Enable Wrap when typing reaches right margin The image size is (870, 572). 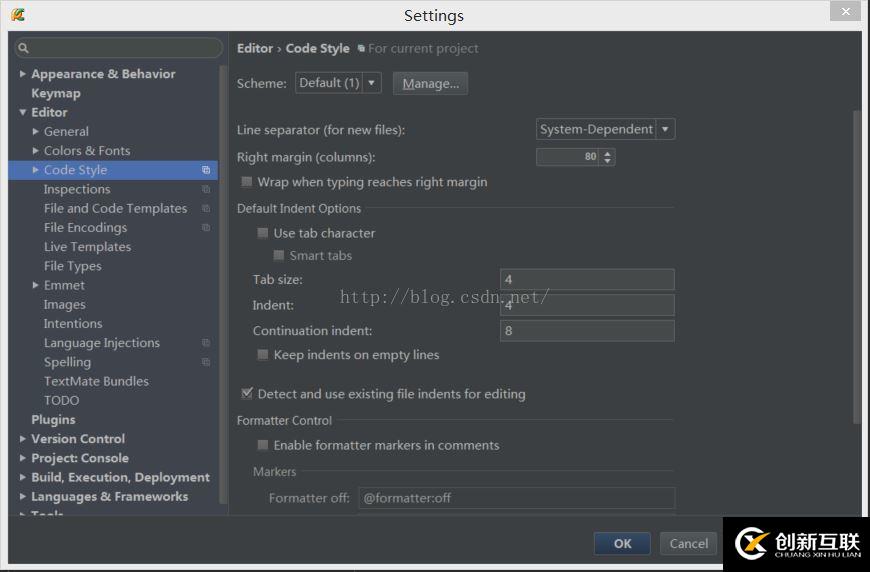(247, 181)
